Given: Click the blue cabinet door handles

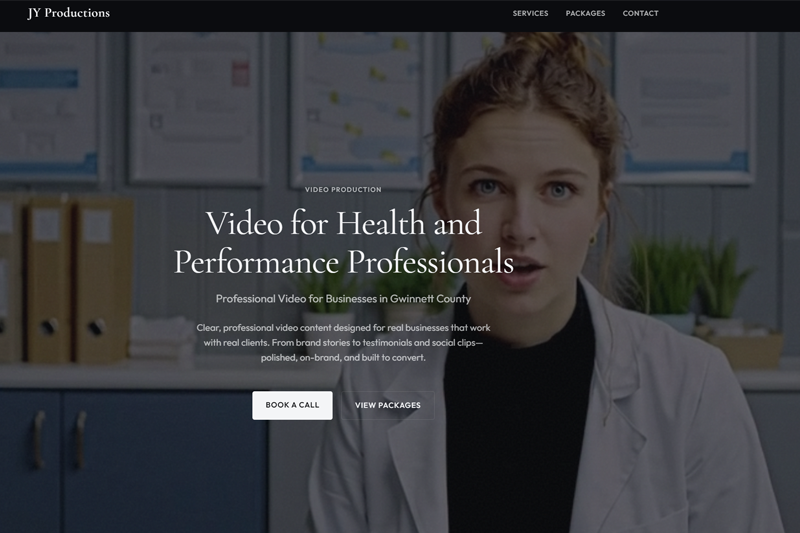Looking at the screenshot, I should point(58,440).
